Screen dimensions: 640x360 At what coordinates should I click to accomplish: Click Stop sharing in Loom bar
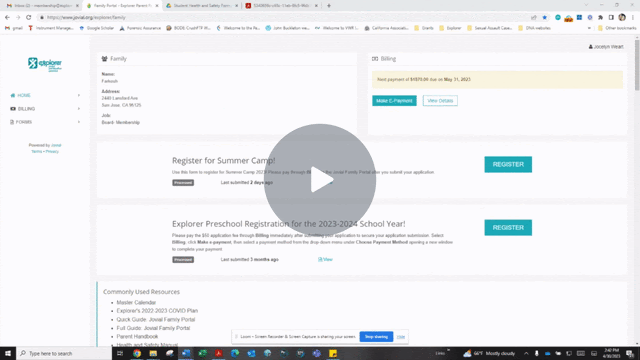point(376,337)
